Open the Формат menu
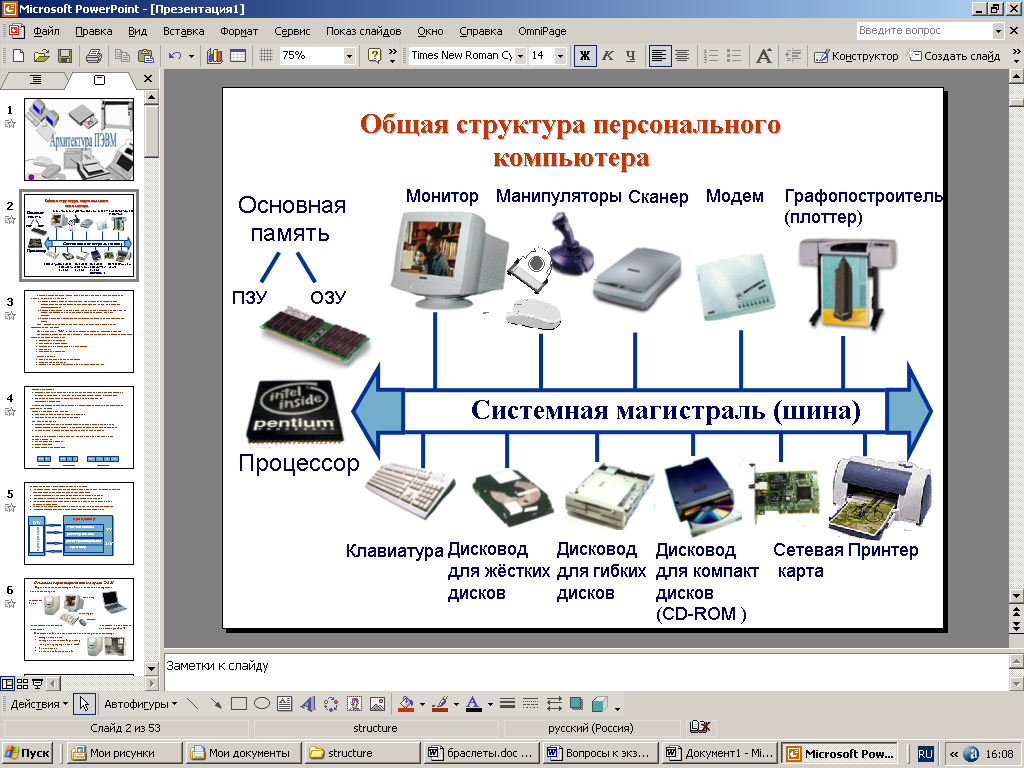1024x768 pixels. click(238, 31)
